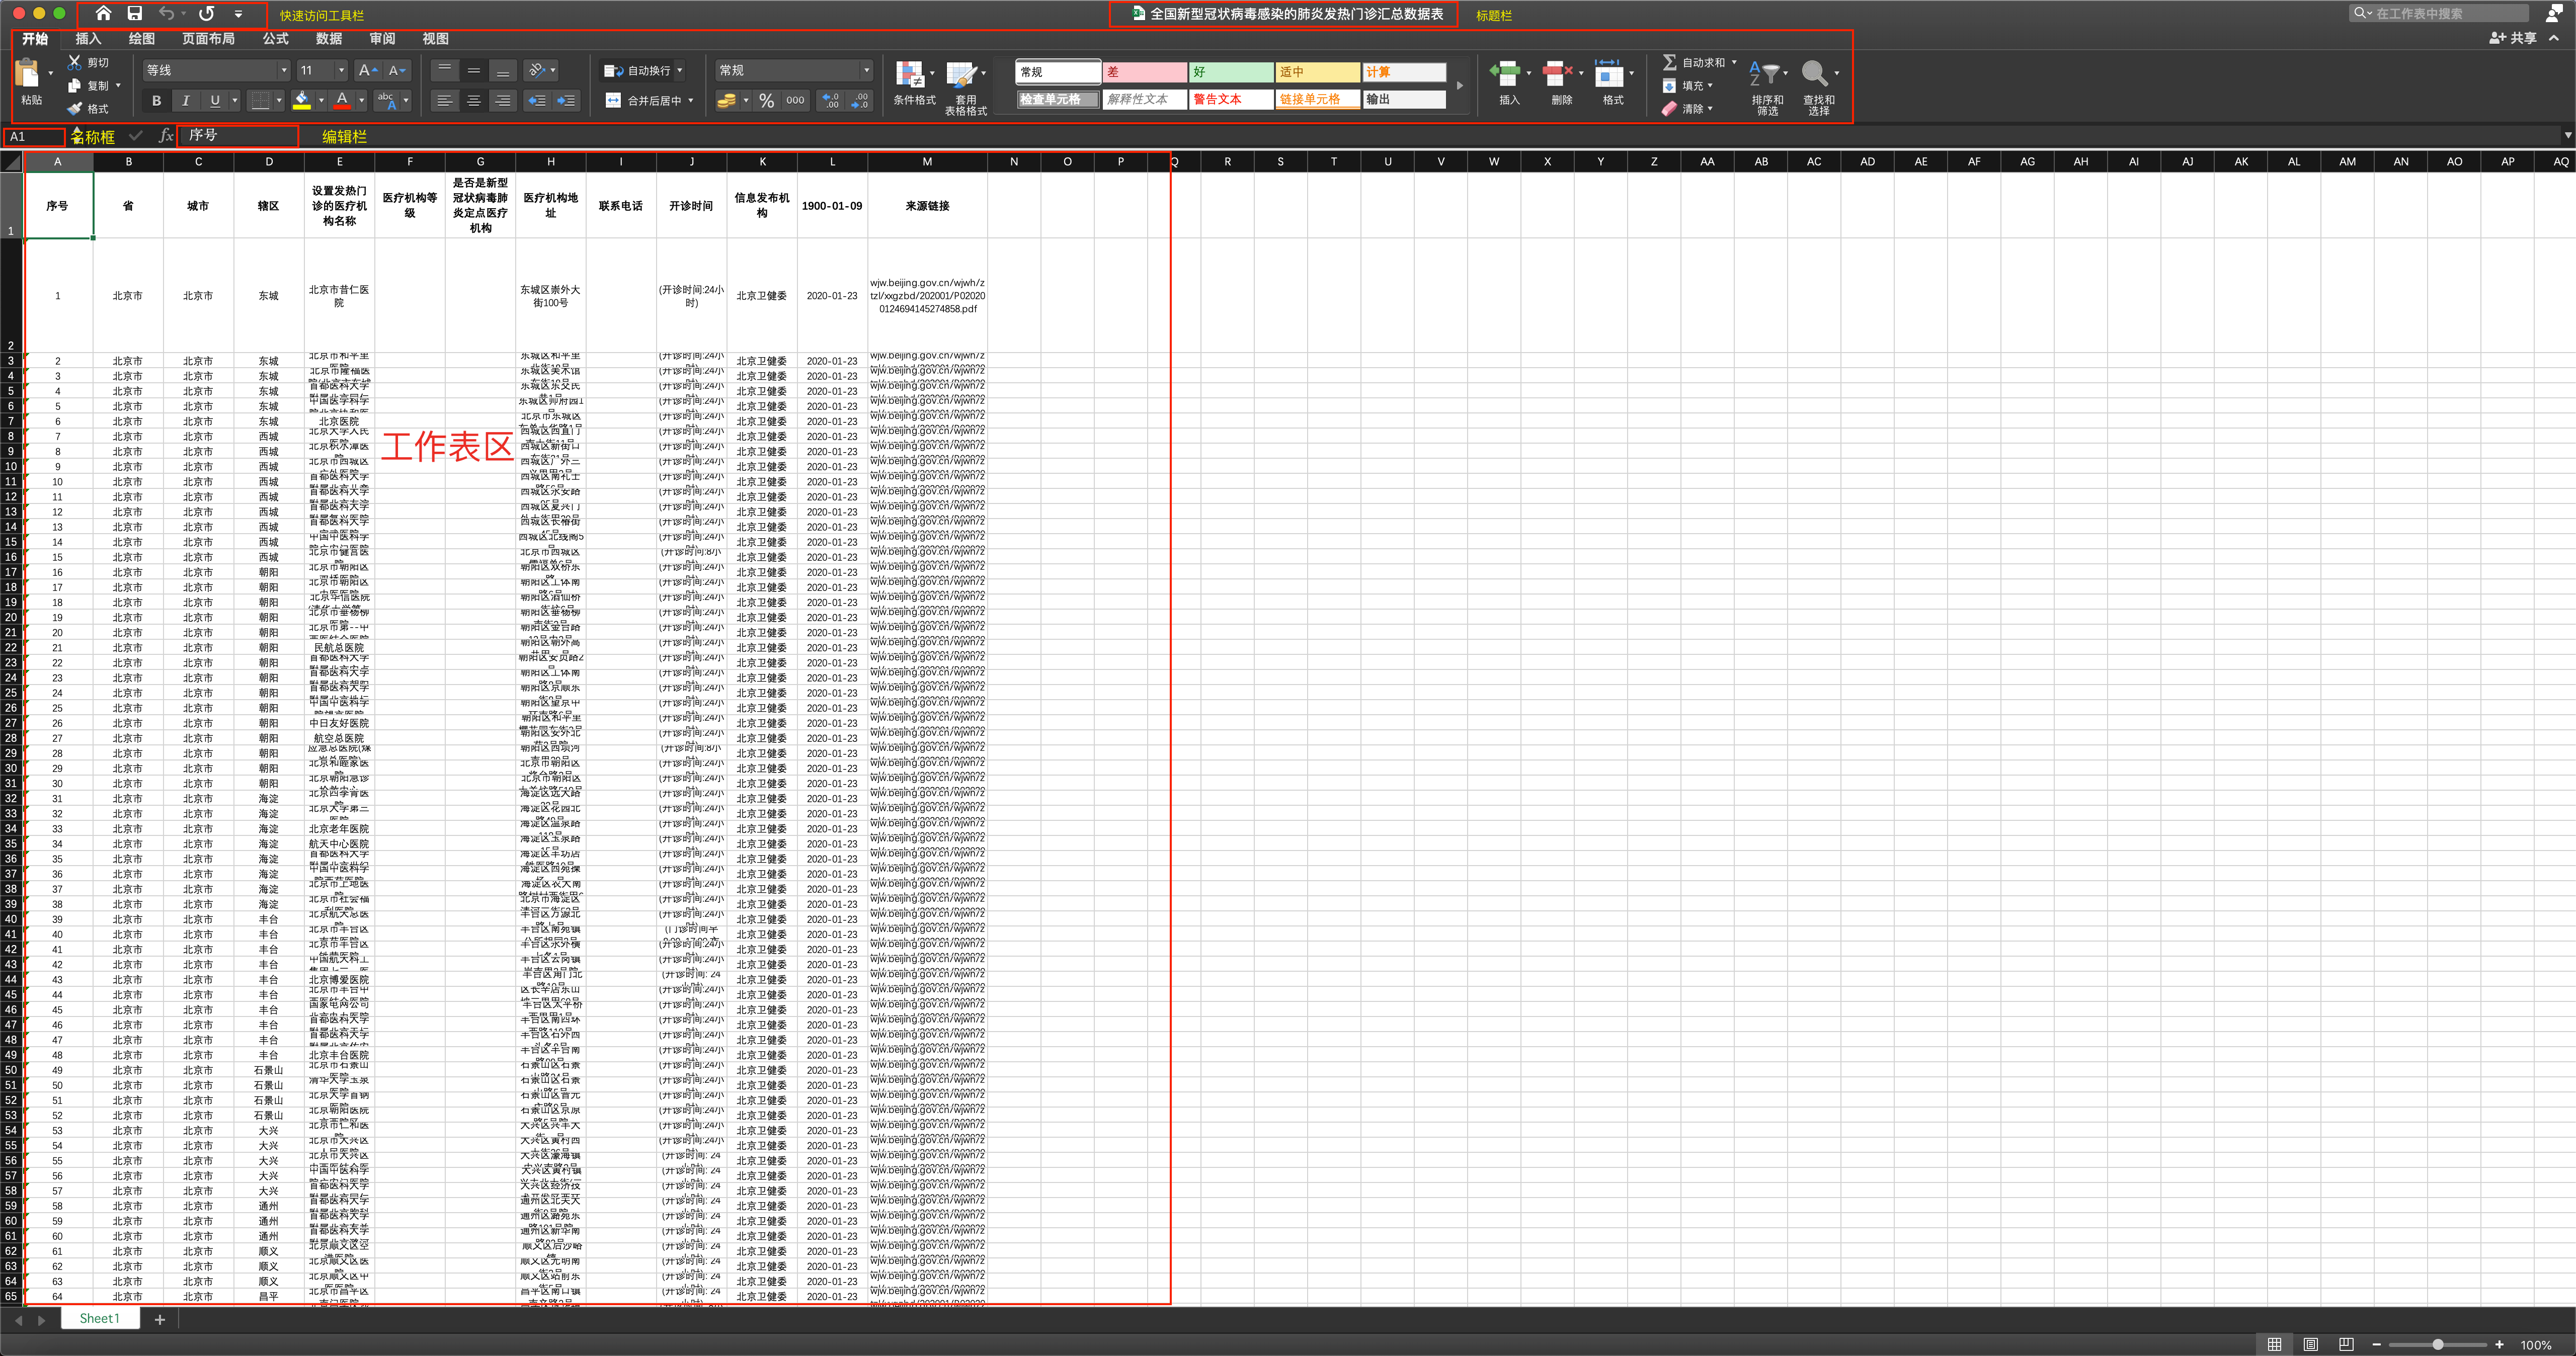Click the cut scissors icon
The height and width of the screenshot is (1356, 2576).
click(x=75, y=62)
